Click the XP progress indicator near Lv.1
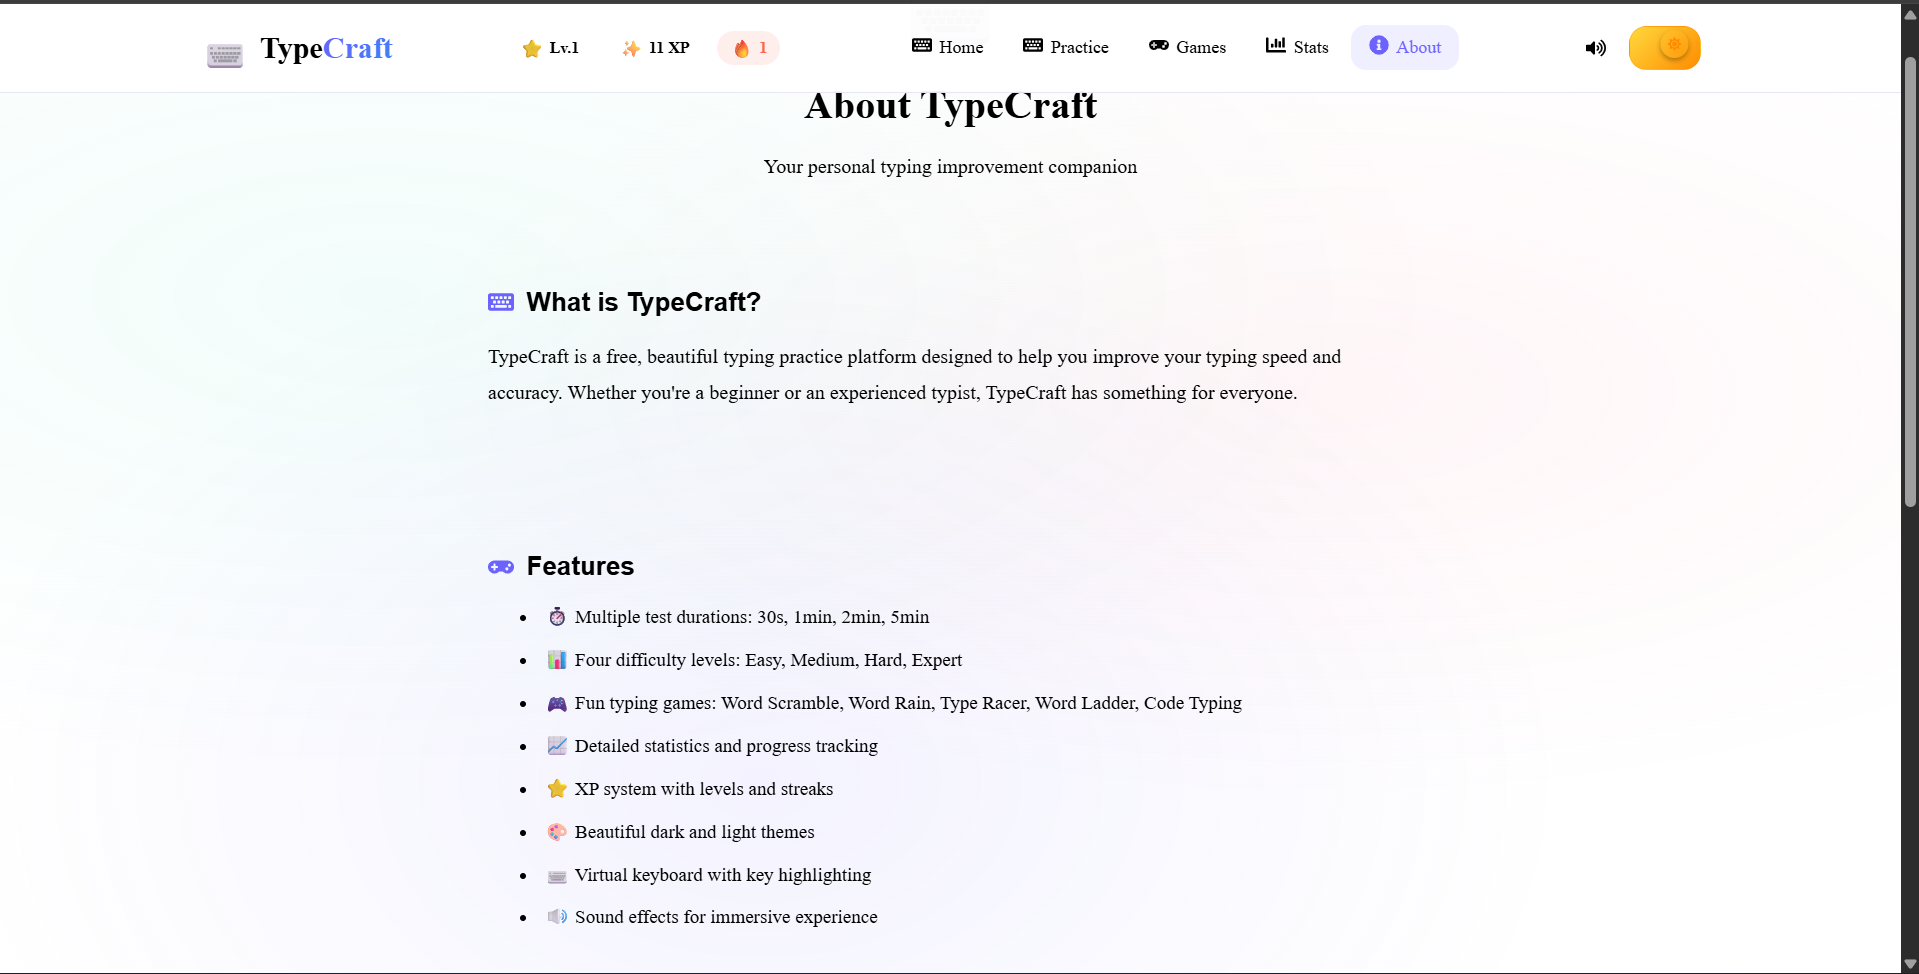 [655, 47]
